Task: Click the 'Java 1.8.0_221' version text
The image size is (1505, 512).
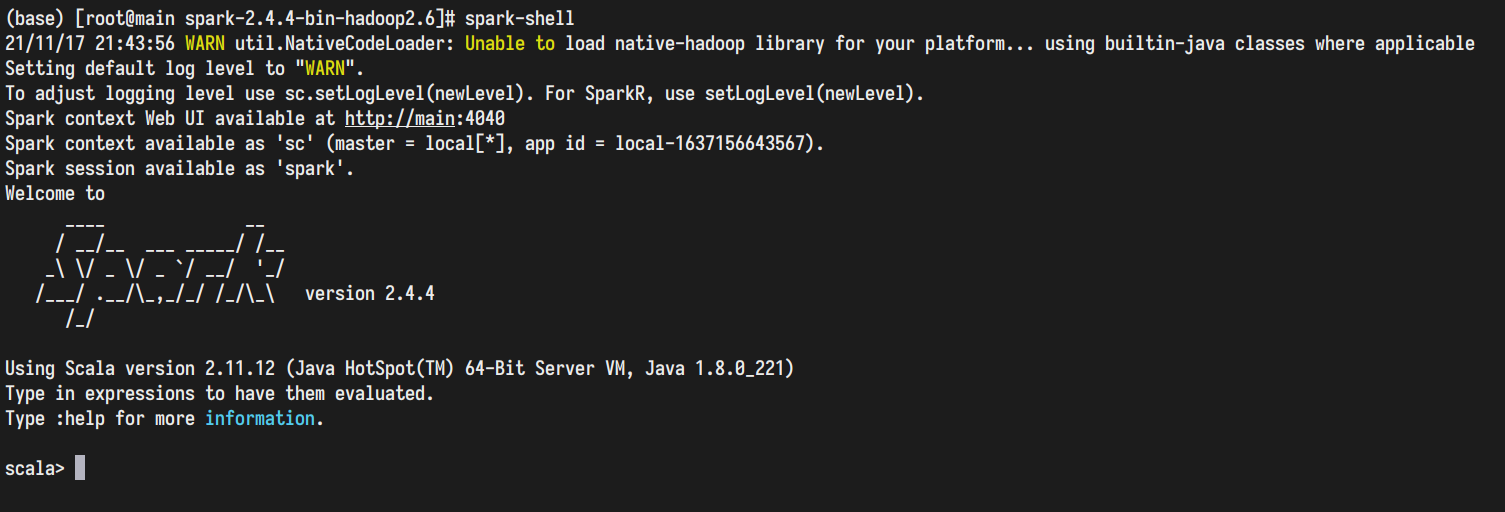Action: pyautogui.click(x=715, y=369)
